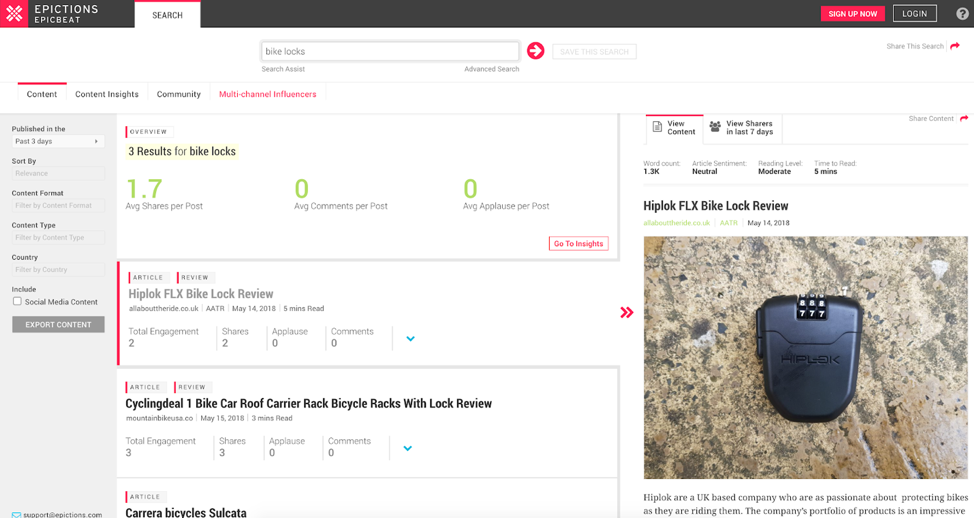Open Filter by Country dropdown
This screenshot has height=518, width=974.
(x=58, y=270)
